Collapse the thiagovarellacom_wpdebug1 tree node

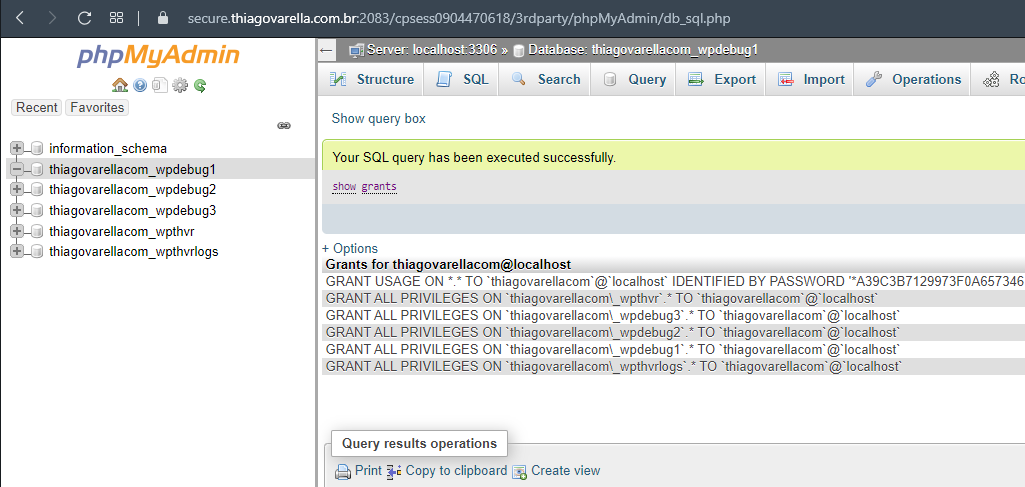point(17,169)
